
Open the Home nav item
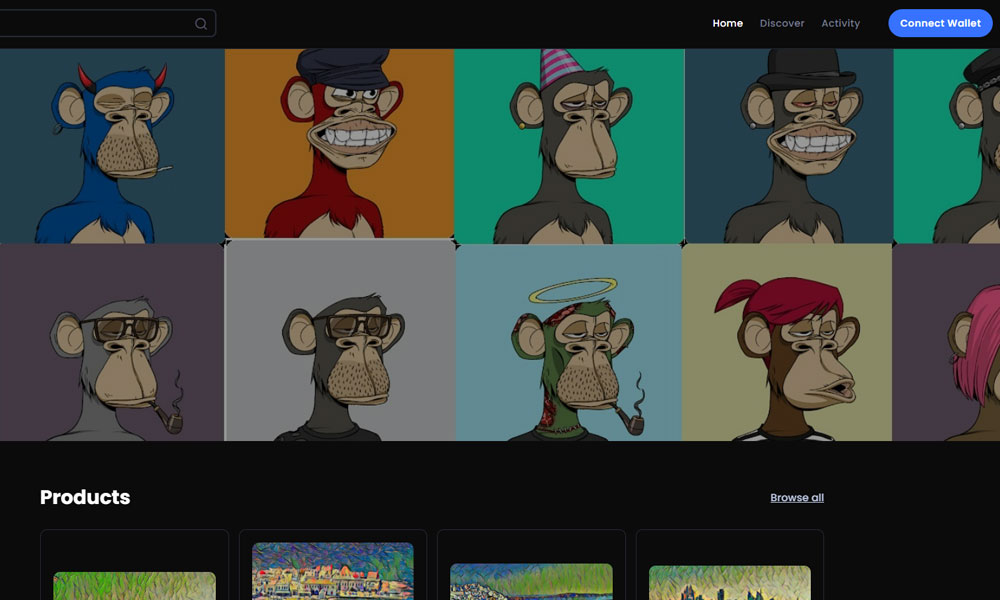pyautogui.click(x=728, y=23)
